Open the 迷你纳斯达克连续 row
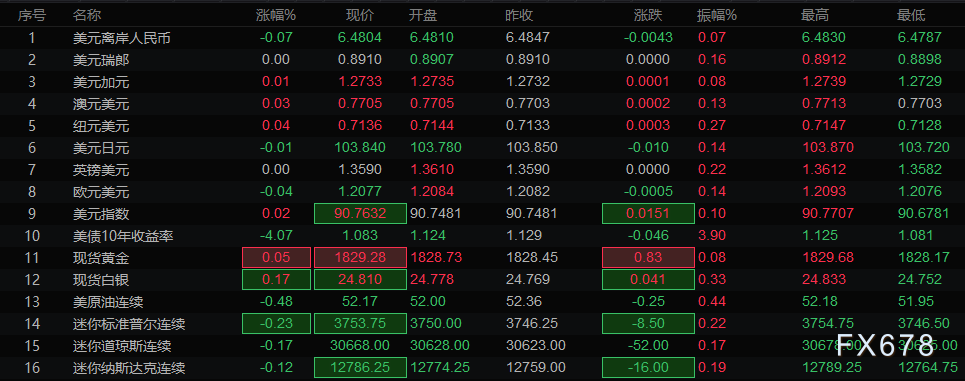This screenshot has width=965, height=381. pyautogui.click(x=482, y=368)
